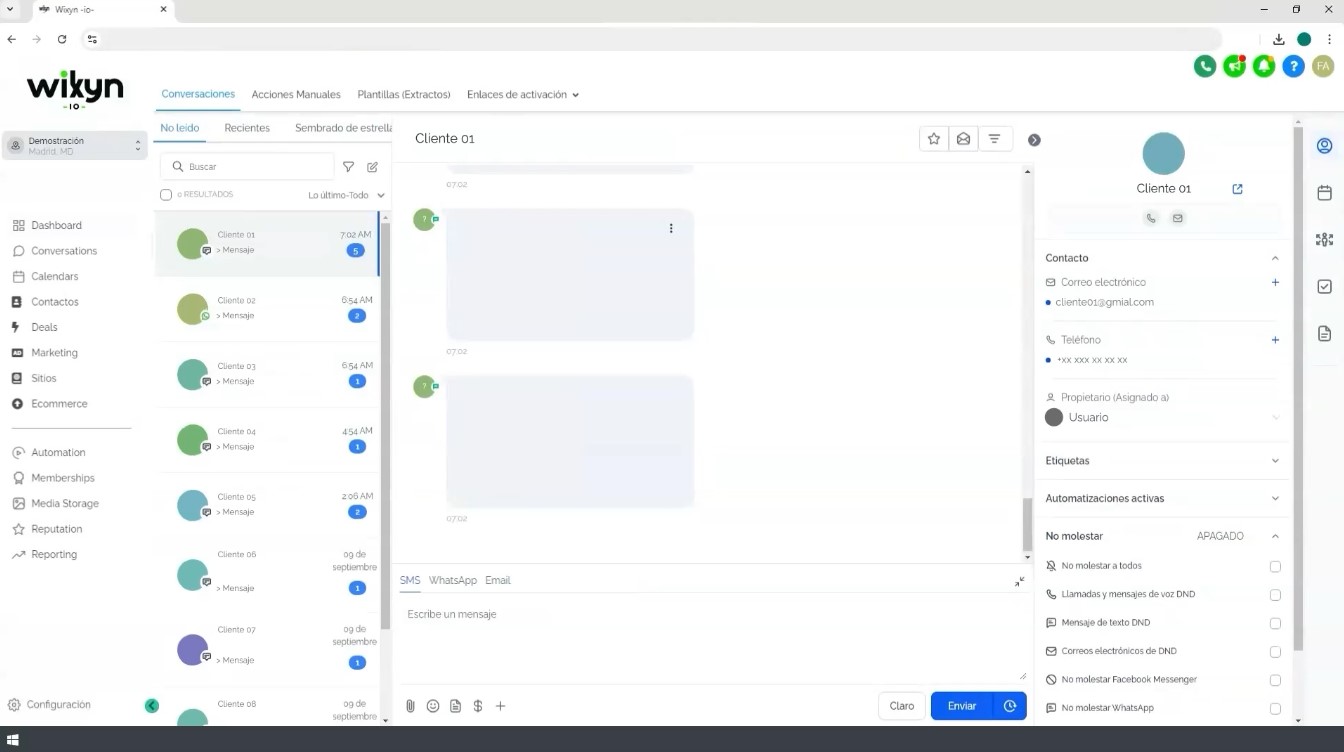Add a phone number with plus icon
Viewport: 1344px width, 752px height.
[1275, 340]
